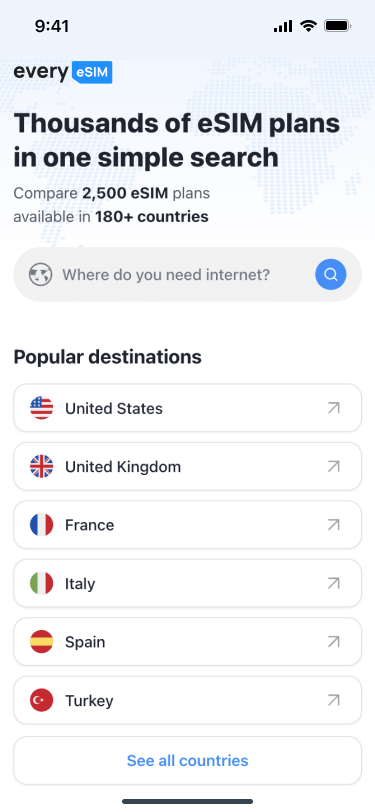Tap the everyeSIM logo
The image size is (375, 812).
pos(63,72)
